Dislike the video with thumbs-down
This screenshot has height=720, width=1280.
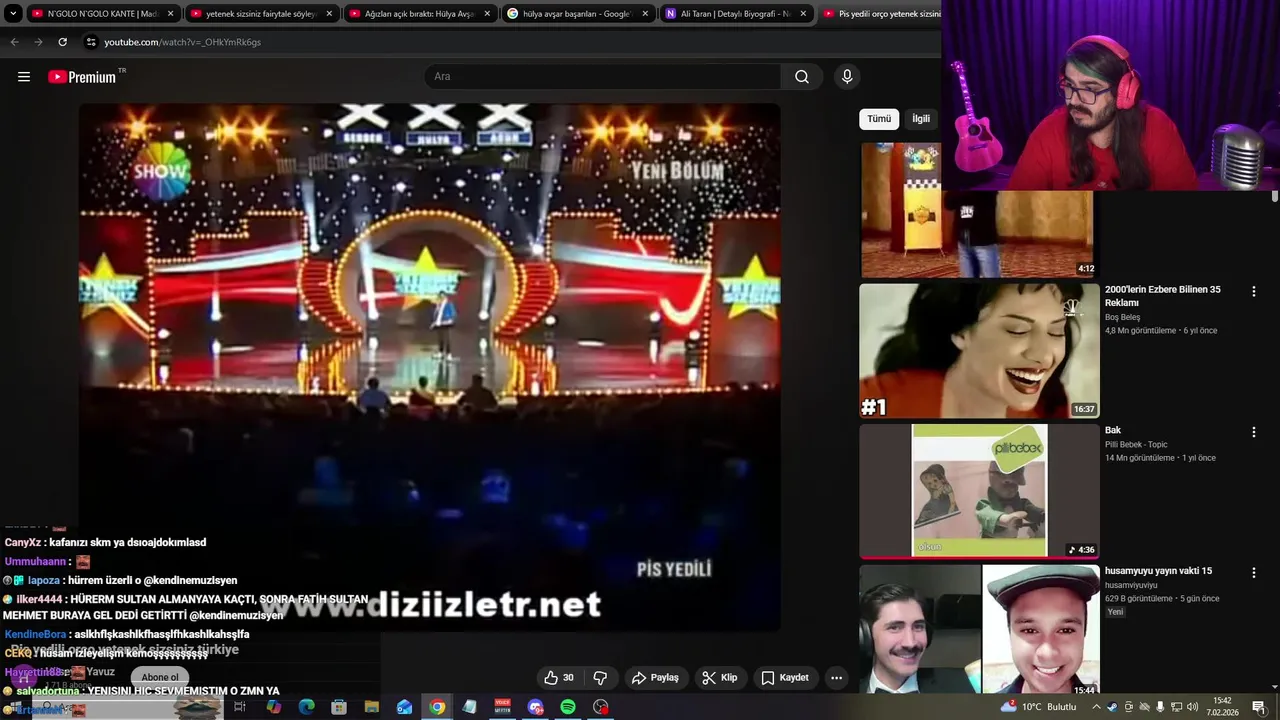pos(600,678)
